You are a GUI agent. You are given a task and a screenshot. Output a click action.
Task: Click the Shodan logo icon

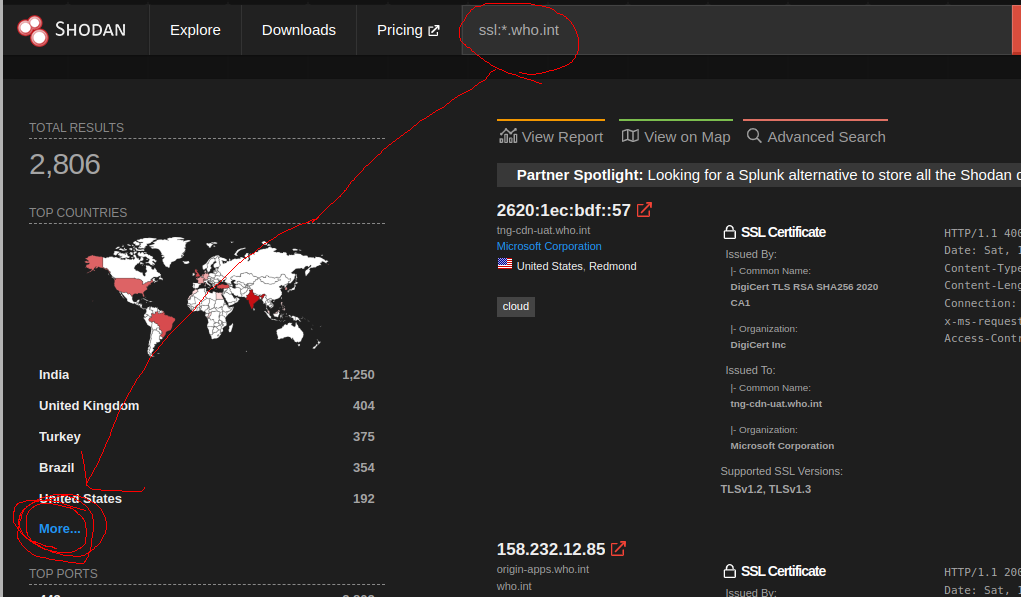(33, 30)
